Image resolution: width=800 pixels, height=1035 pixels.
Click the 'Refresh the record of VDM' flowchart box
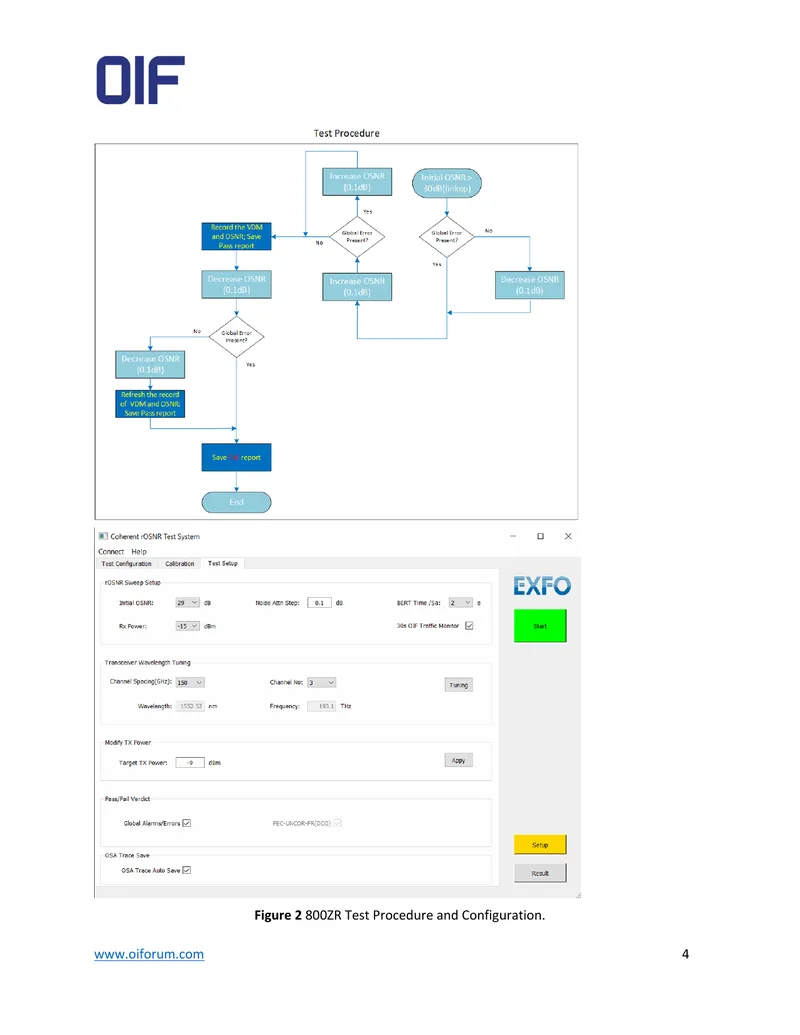pos(150,404)
